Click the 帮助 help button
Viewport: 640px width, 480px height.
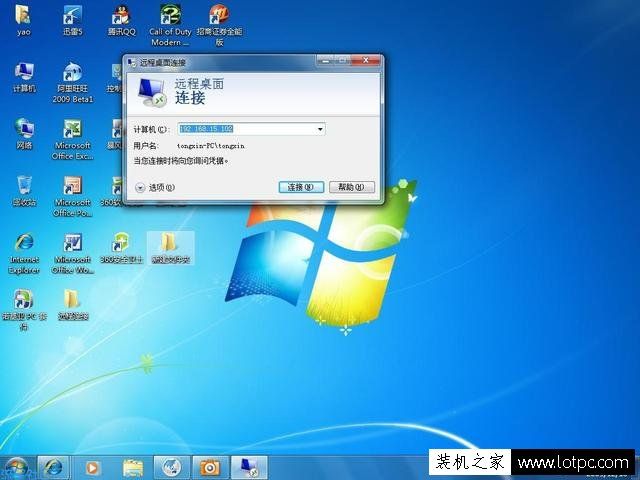351,187
